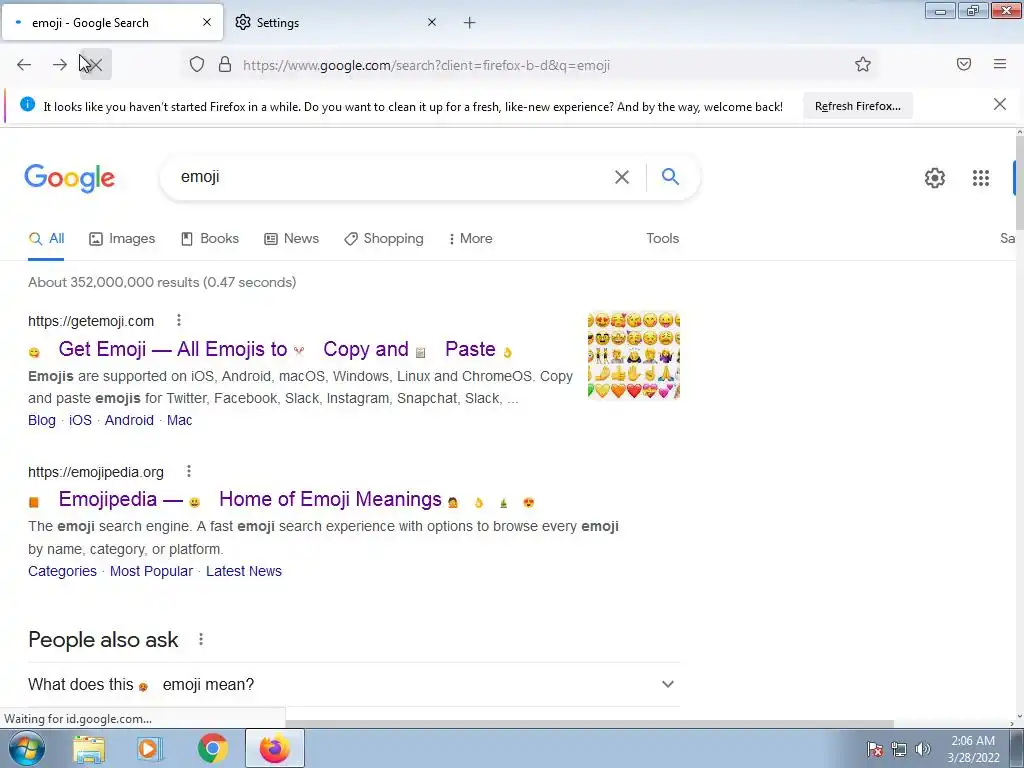Viewport: 1024px width, 768px height.
Task: Open the search Tools options
Action: pos(662,238)
